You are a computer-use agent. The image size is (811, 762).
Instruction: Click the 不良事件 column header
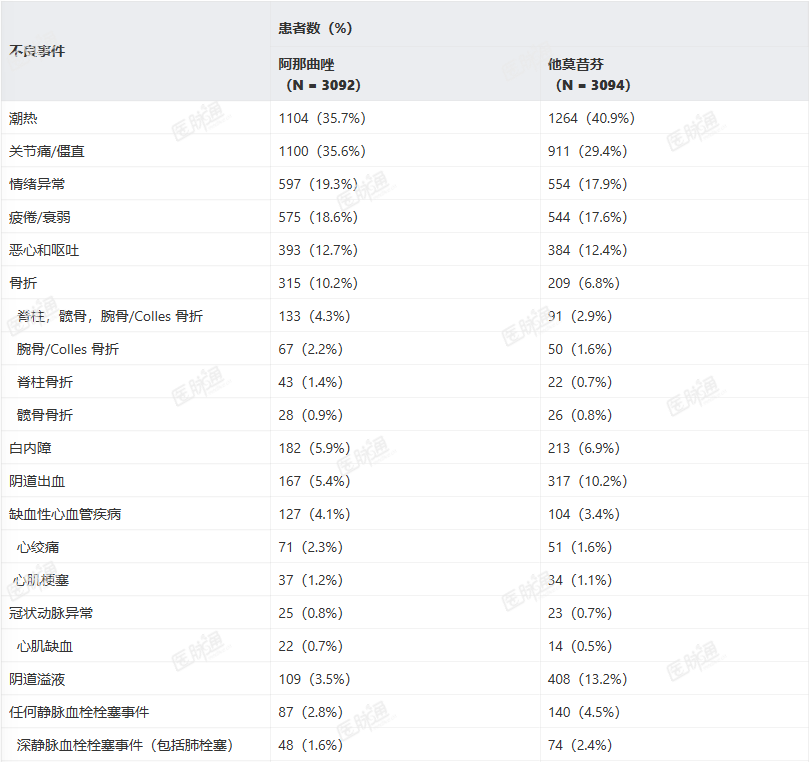pos(37,51)
